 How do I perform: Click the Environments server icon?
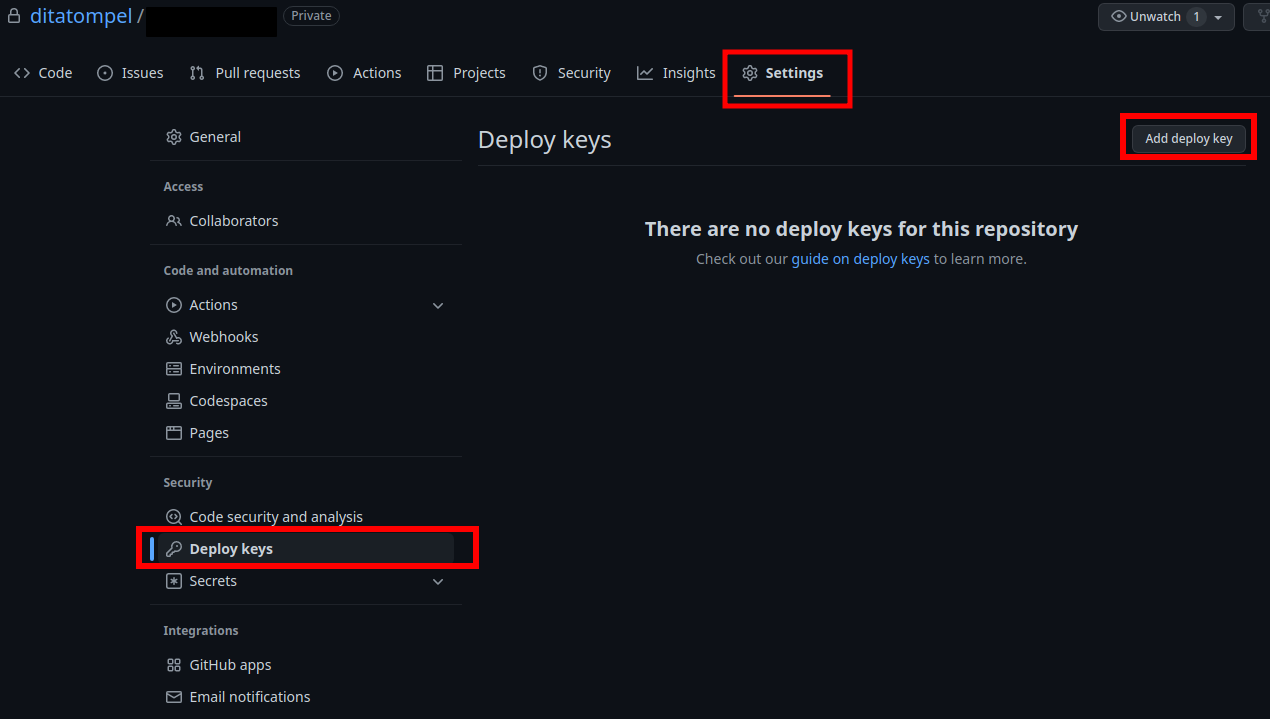[x=174, y=369]
